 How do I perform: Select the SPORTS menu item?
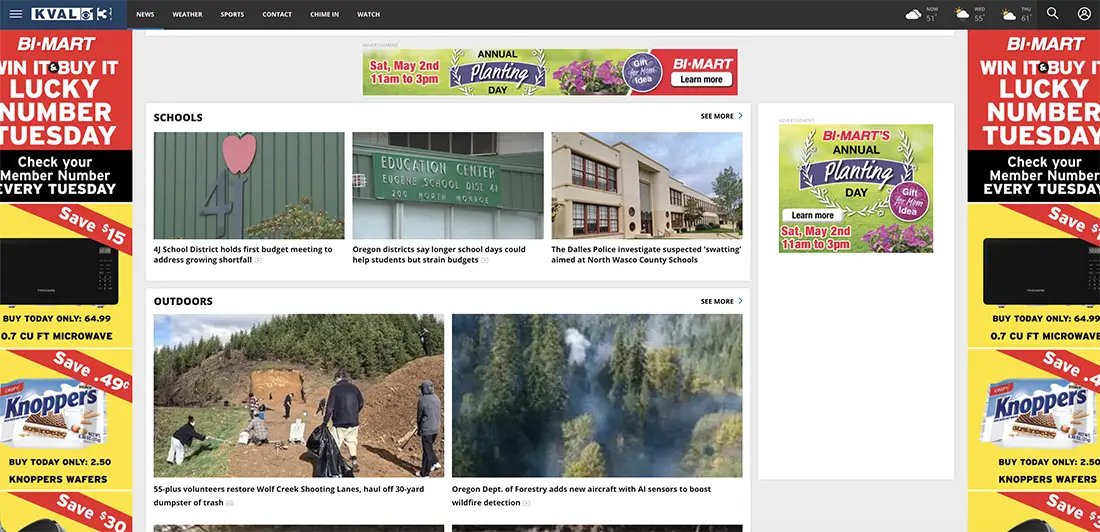[232, 14]
